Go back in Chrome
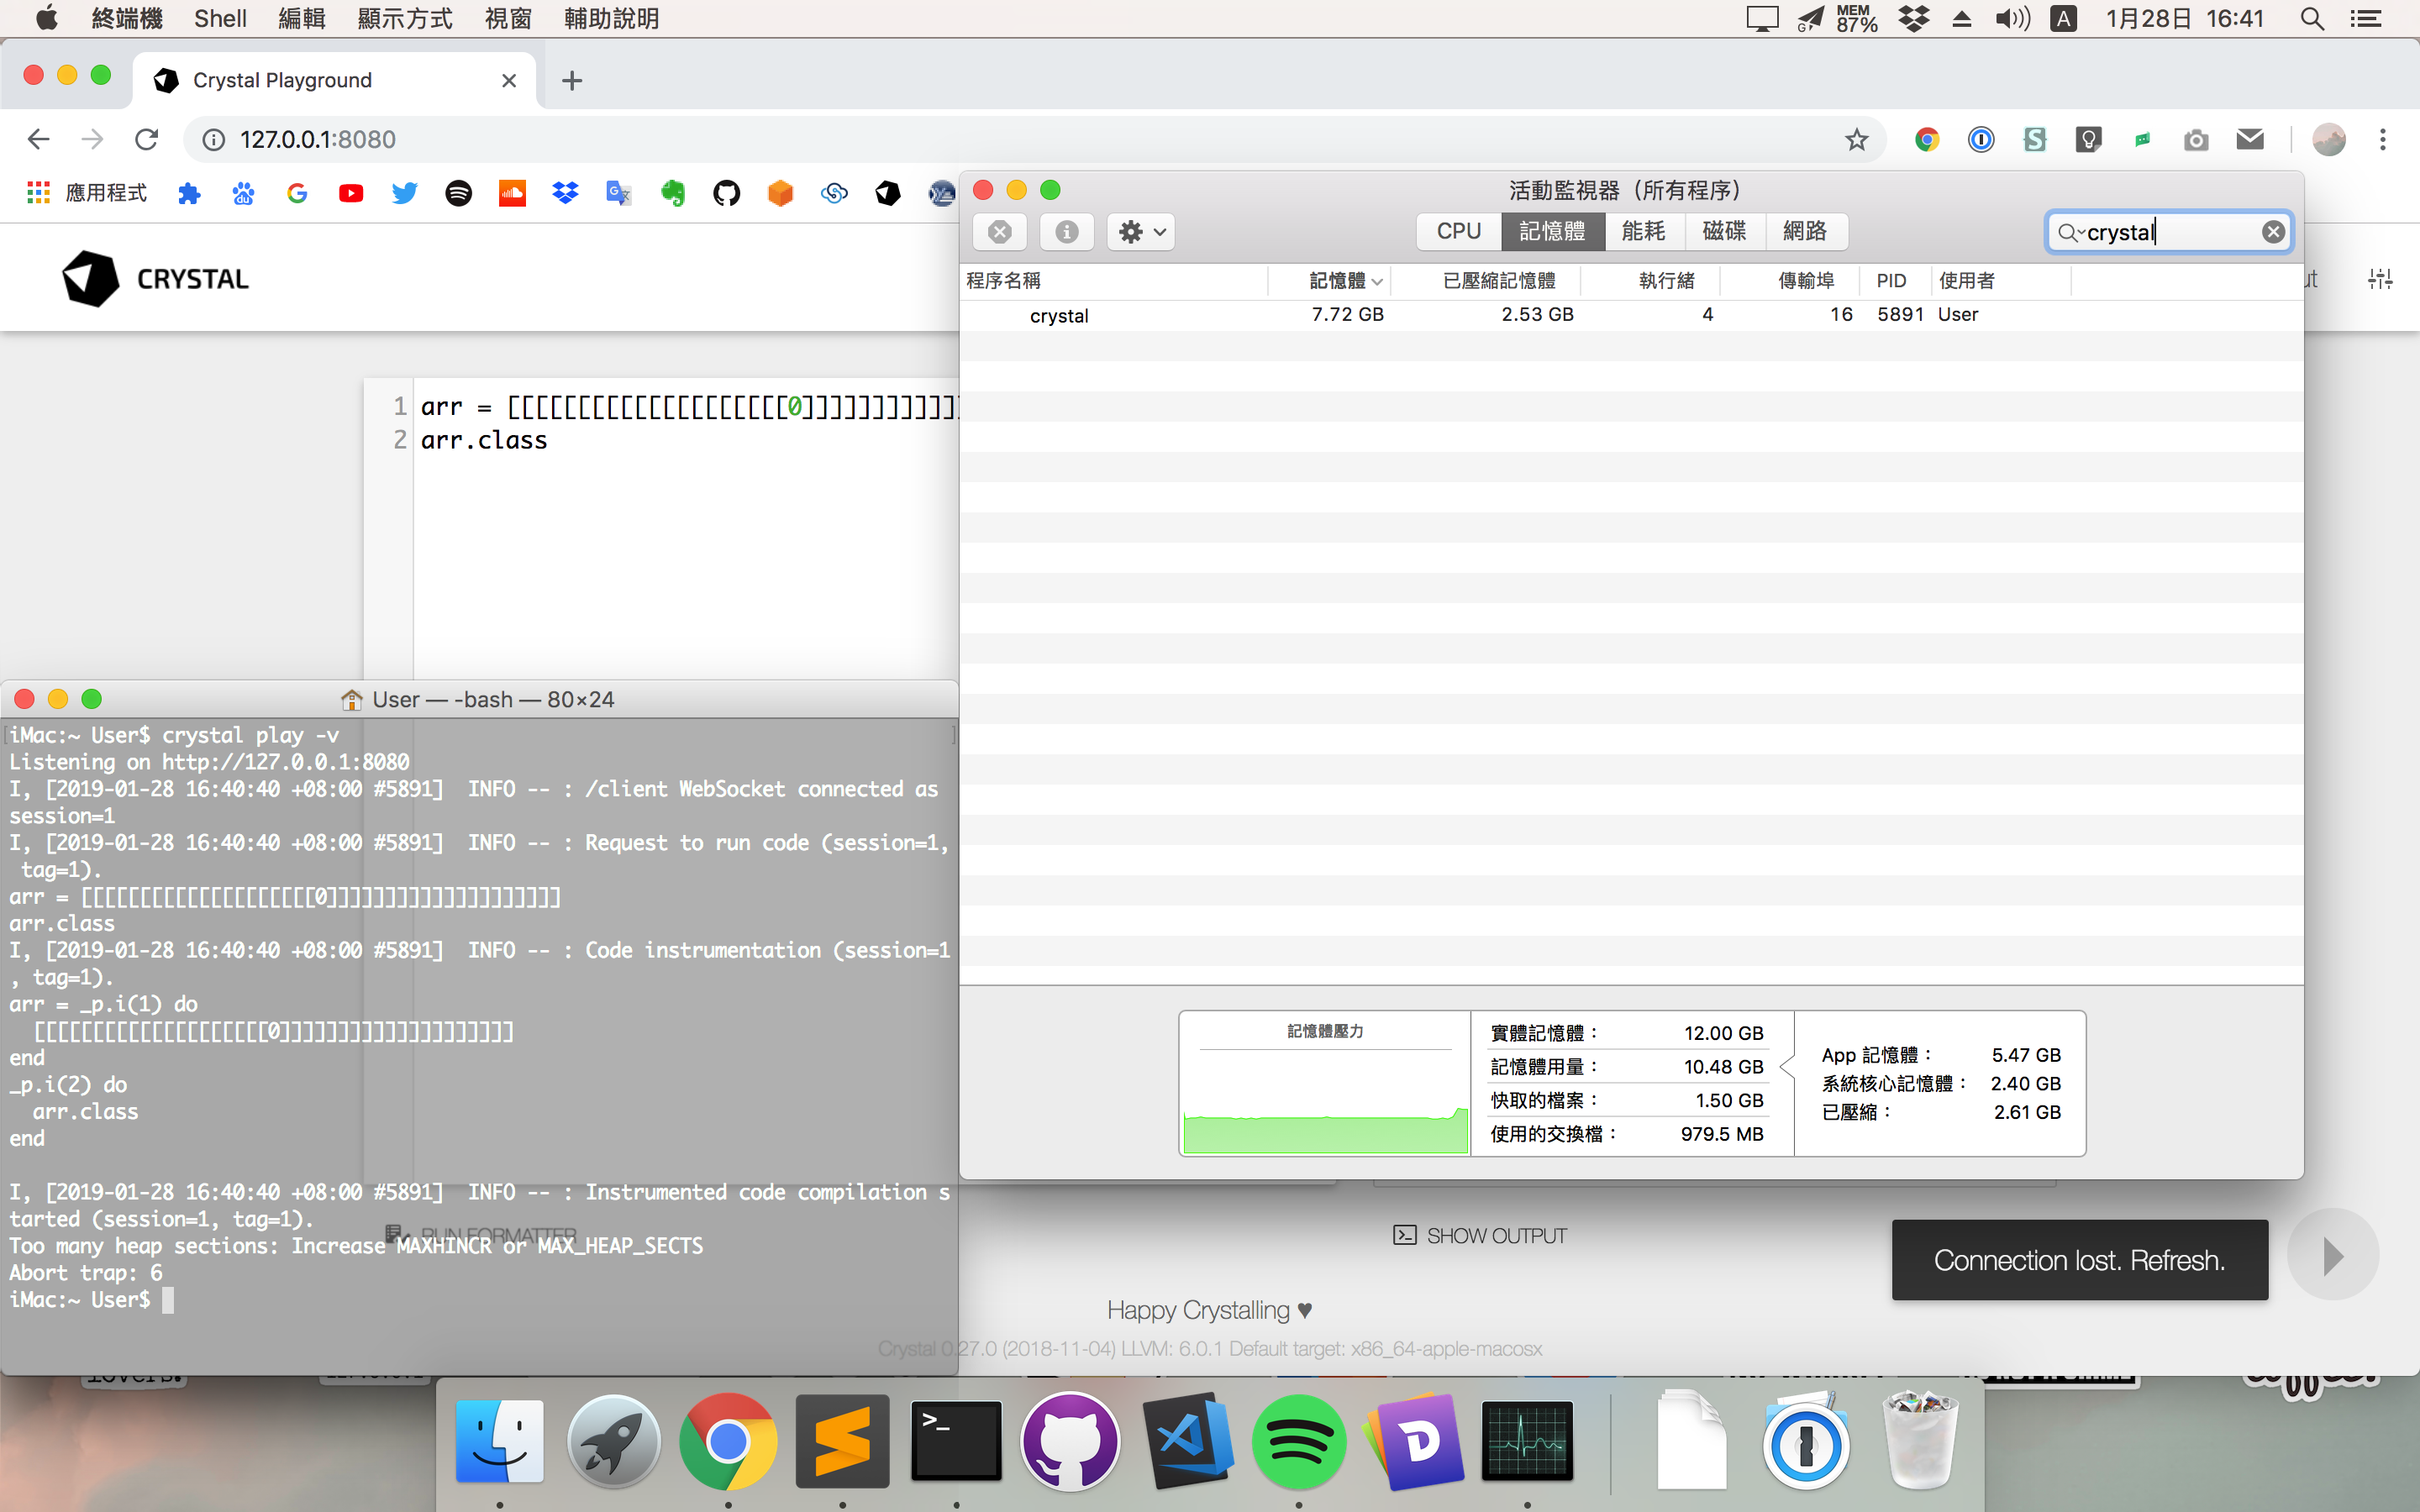The image size is (2420, 1512). pos(38,140)
